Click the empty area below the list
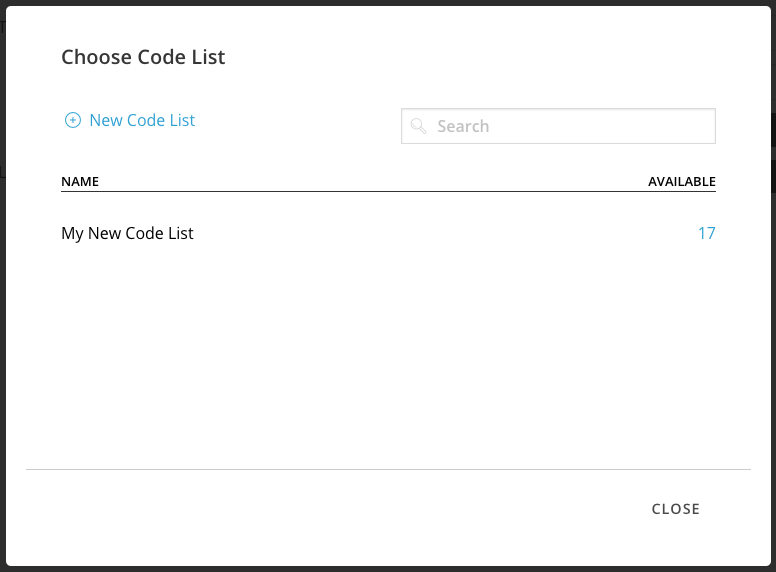The width and height of the screenshot is (776, 572). [x=388, y=360]
